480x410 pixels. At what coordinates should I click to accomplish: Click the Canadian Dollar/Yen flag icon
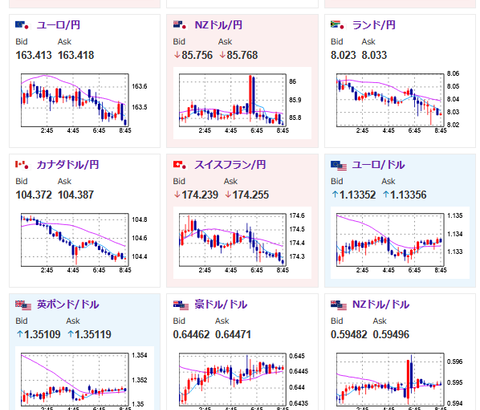(22, 165)
